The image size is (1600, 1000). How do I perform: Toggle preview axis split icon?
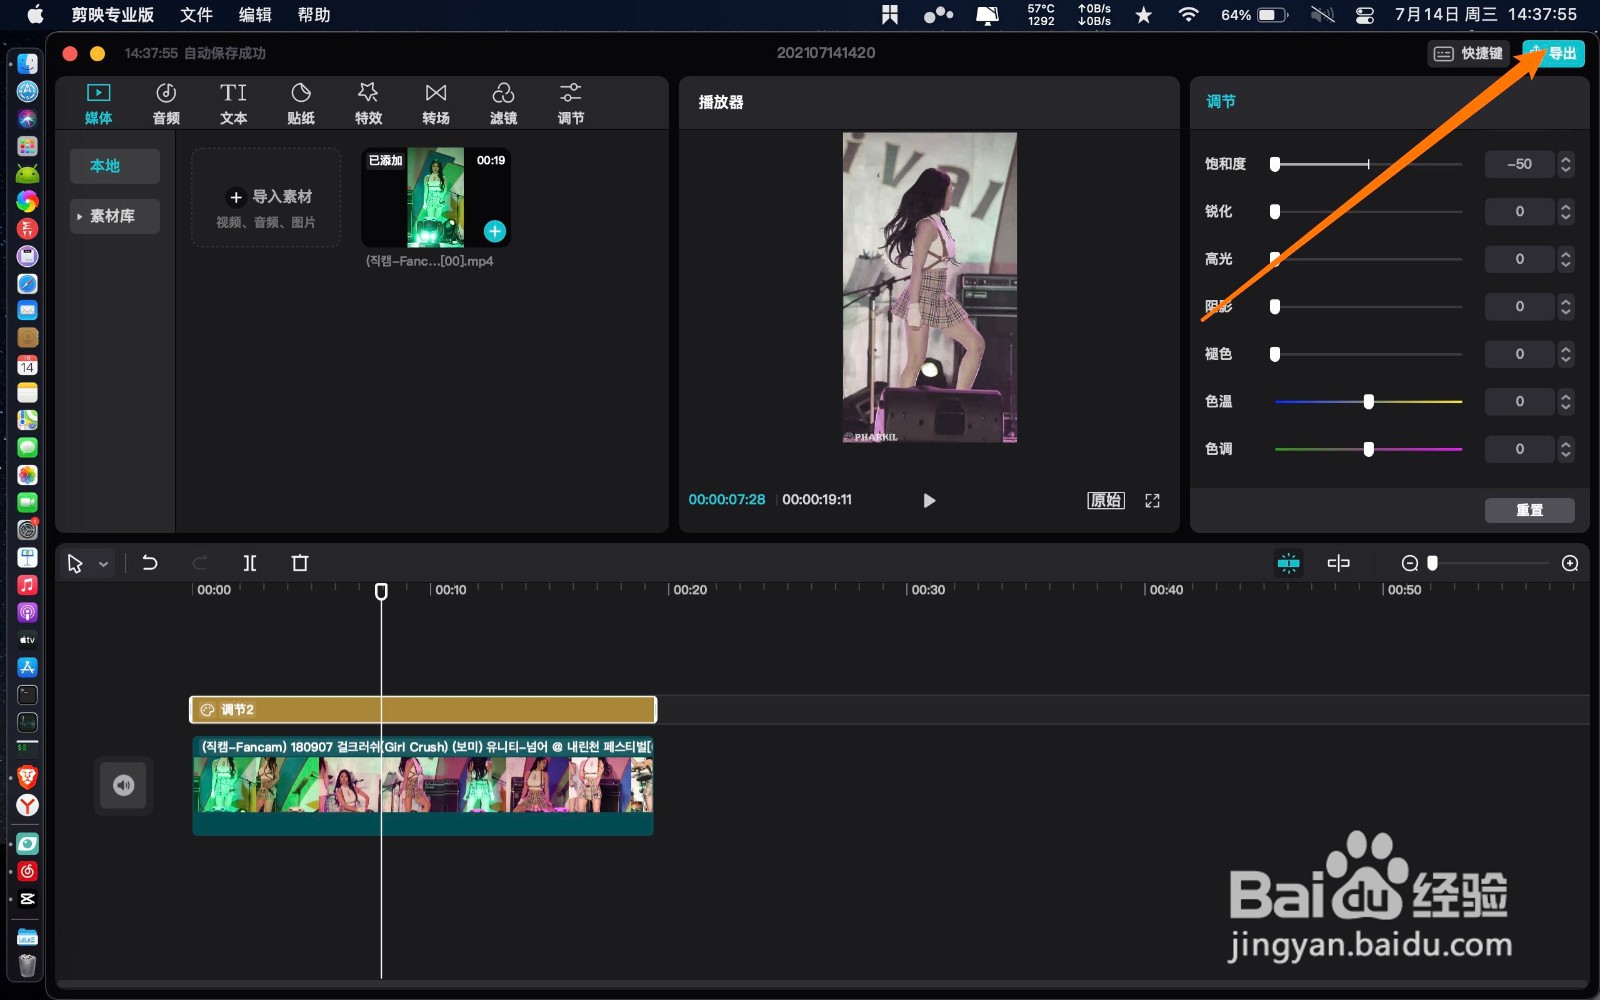pos(1338,563)
